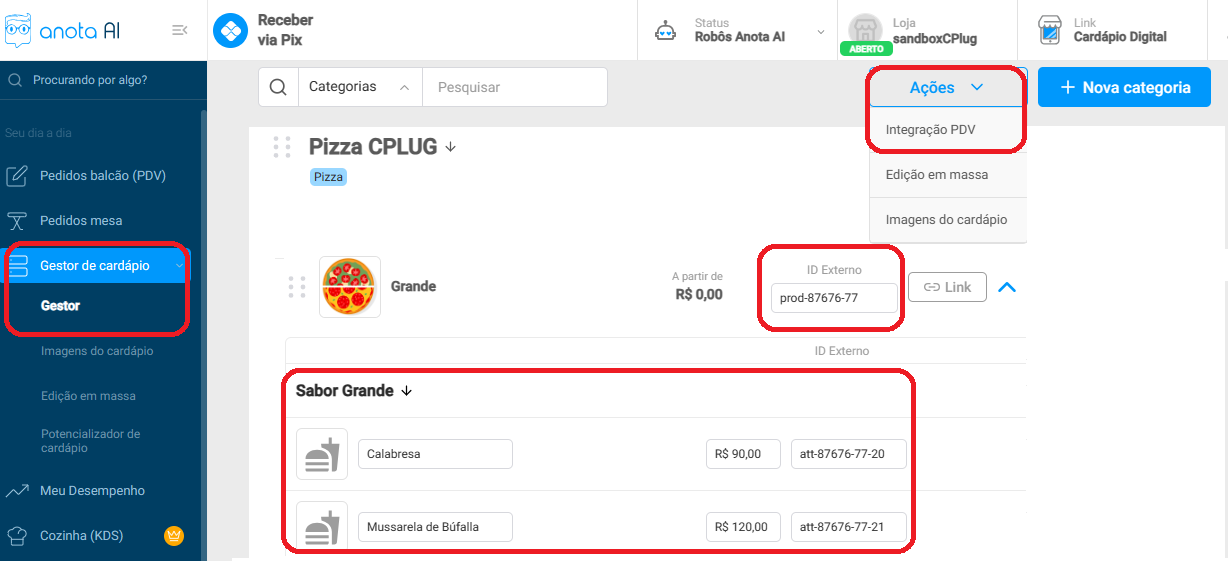Click the robot status icon

pyautogui.click(x=664, y=31)
